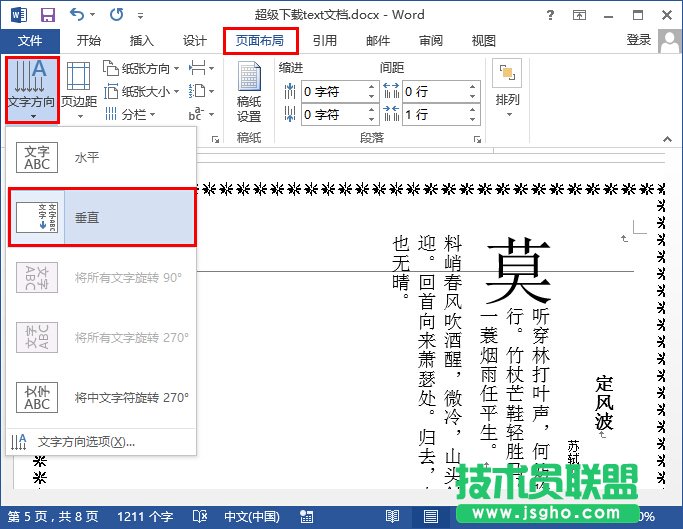Screen dimensions: 683x529
Task: Open the 页边距 margins button
Action: [79, 90]
